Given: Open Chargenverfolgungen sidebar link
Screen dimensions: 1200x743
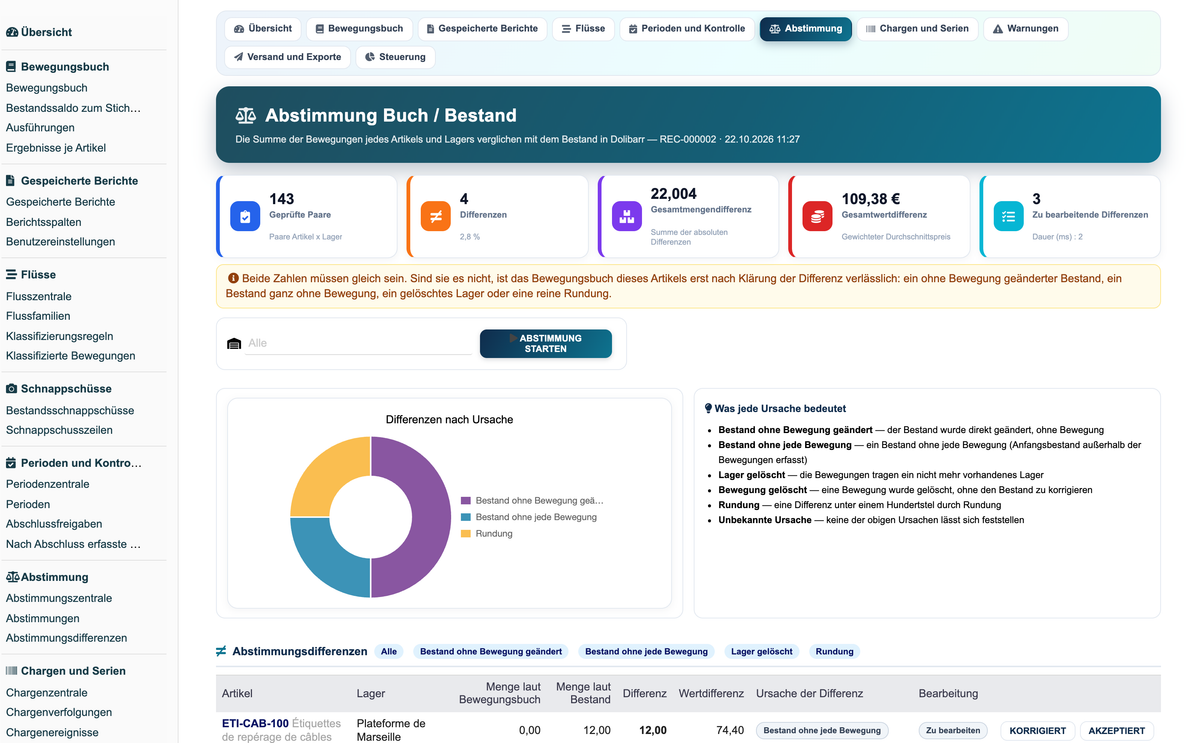Looking at the screenshot, I should pos(59,713).
